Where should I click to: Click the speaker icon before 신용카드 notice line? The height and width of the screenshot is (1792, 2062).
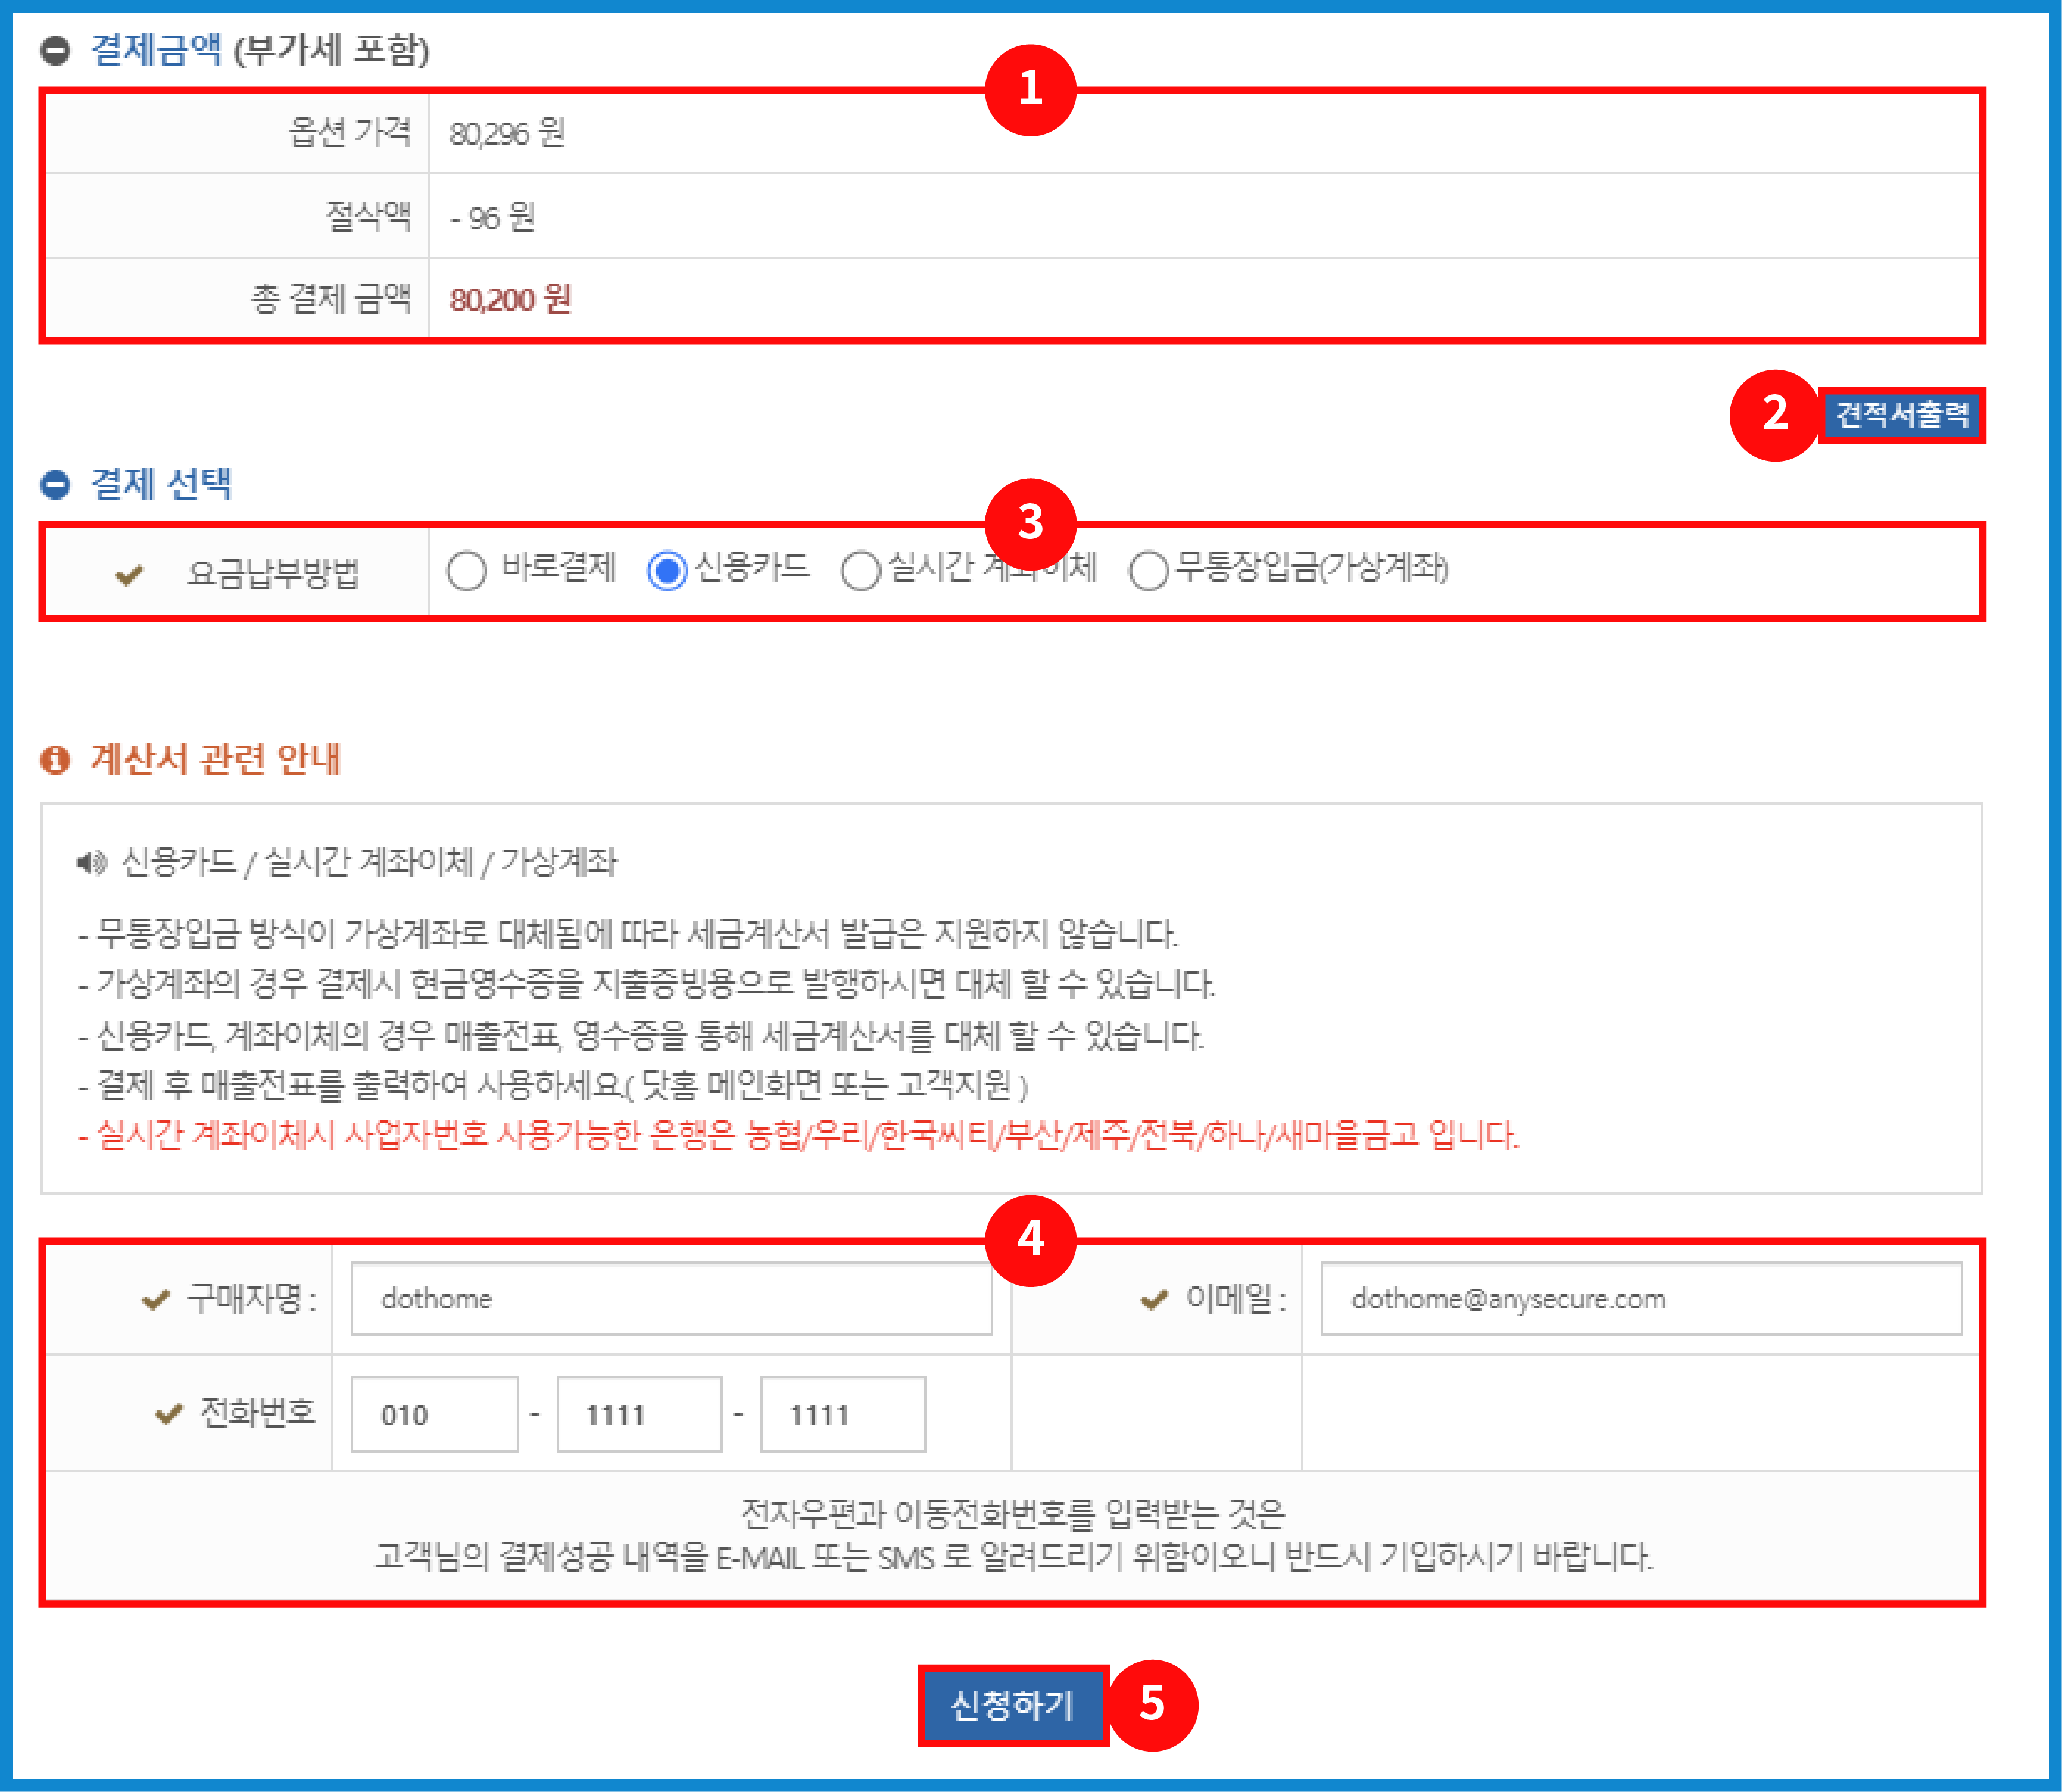pyautogui.click(x=91, y=862)
